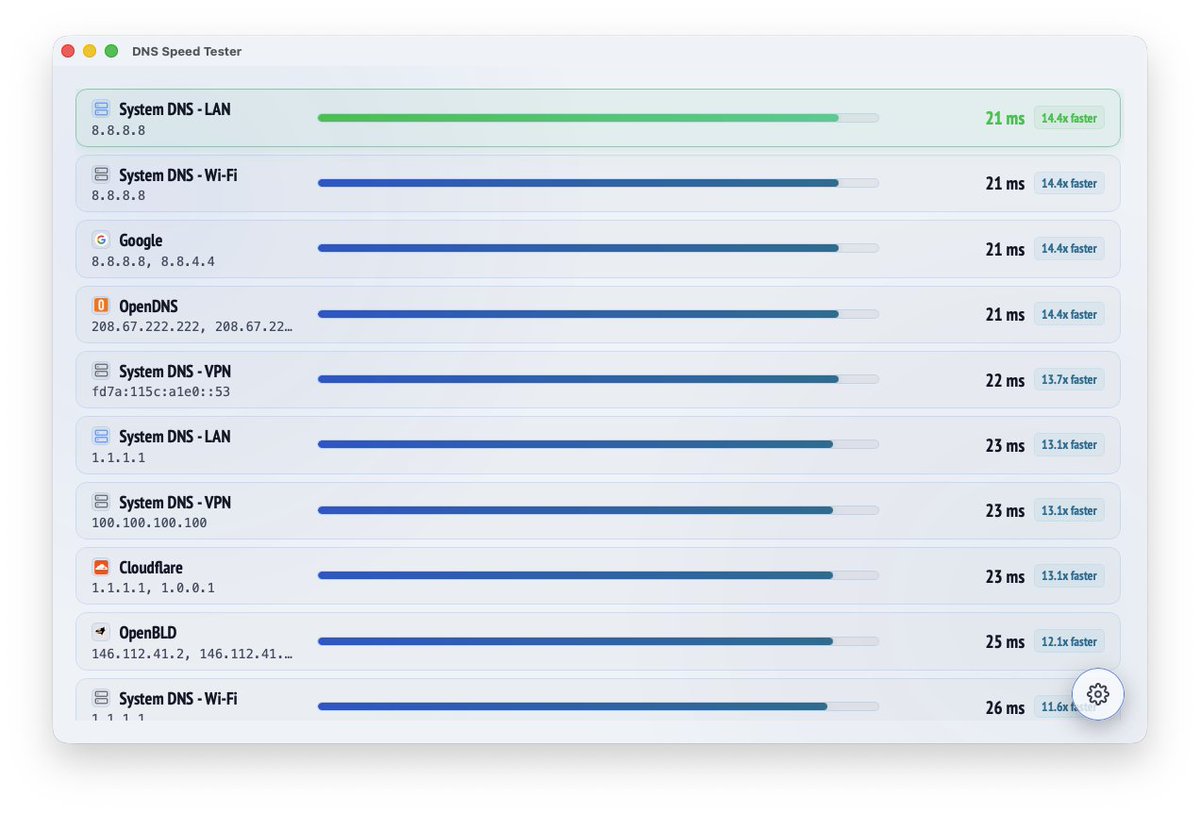
Task: Click '21 ms' in the OpenDNS row
Action: tap(1005, 314)
